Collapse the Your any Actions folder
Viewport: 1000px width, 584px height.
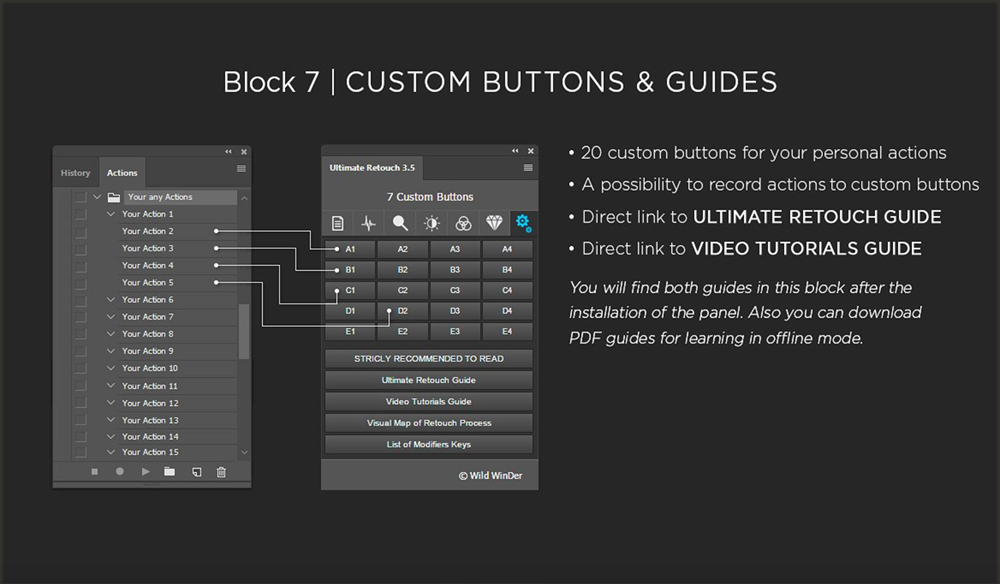click(97, 197)
